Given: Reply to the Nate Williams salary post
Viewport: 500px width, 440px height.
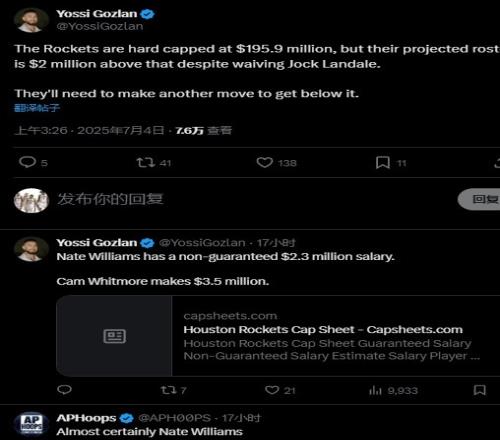Looking at the screenshot, I should point(64,390).
